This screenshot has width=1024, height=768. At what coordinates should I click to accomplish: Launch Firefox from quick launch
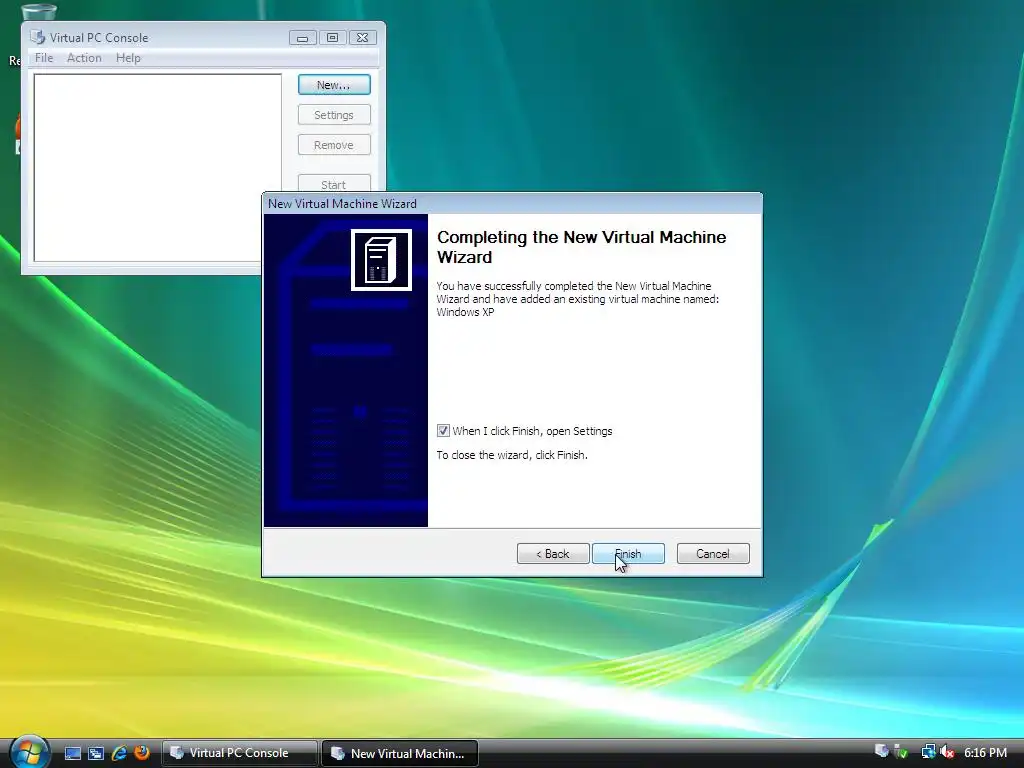[142, 753]
